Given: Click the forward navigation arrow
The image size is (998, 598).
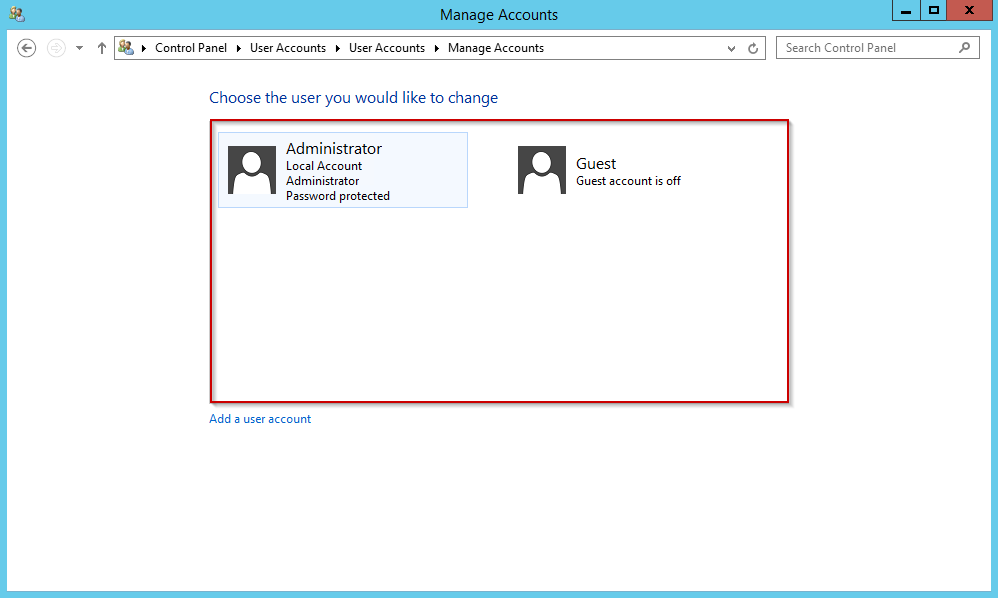Looking at the screenshot, I should tap(56, 47).
